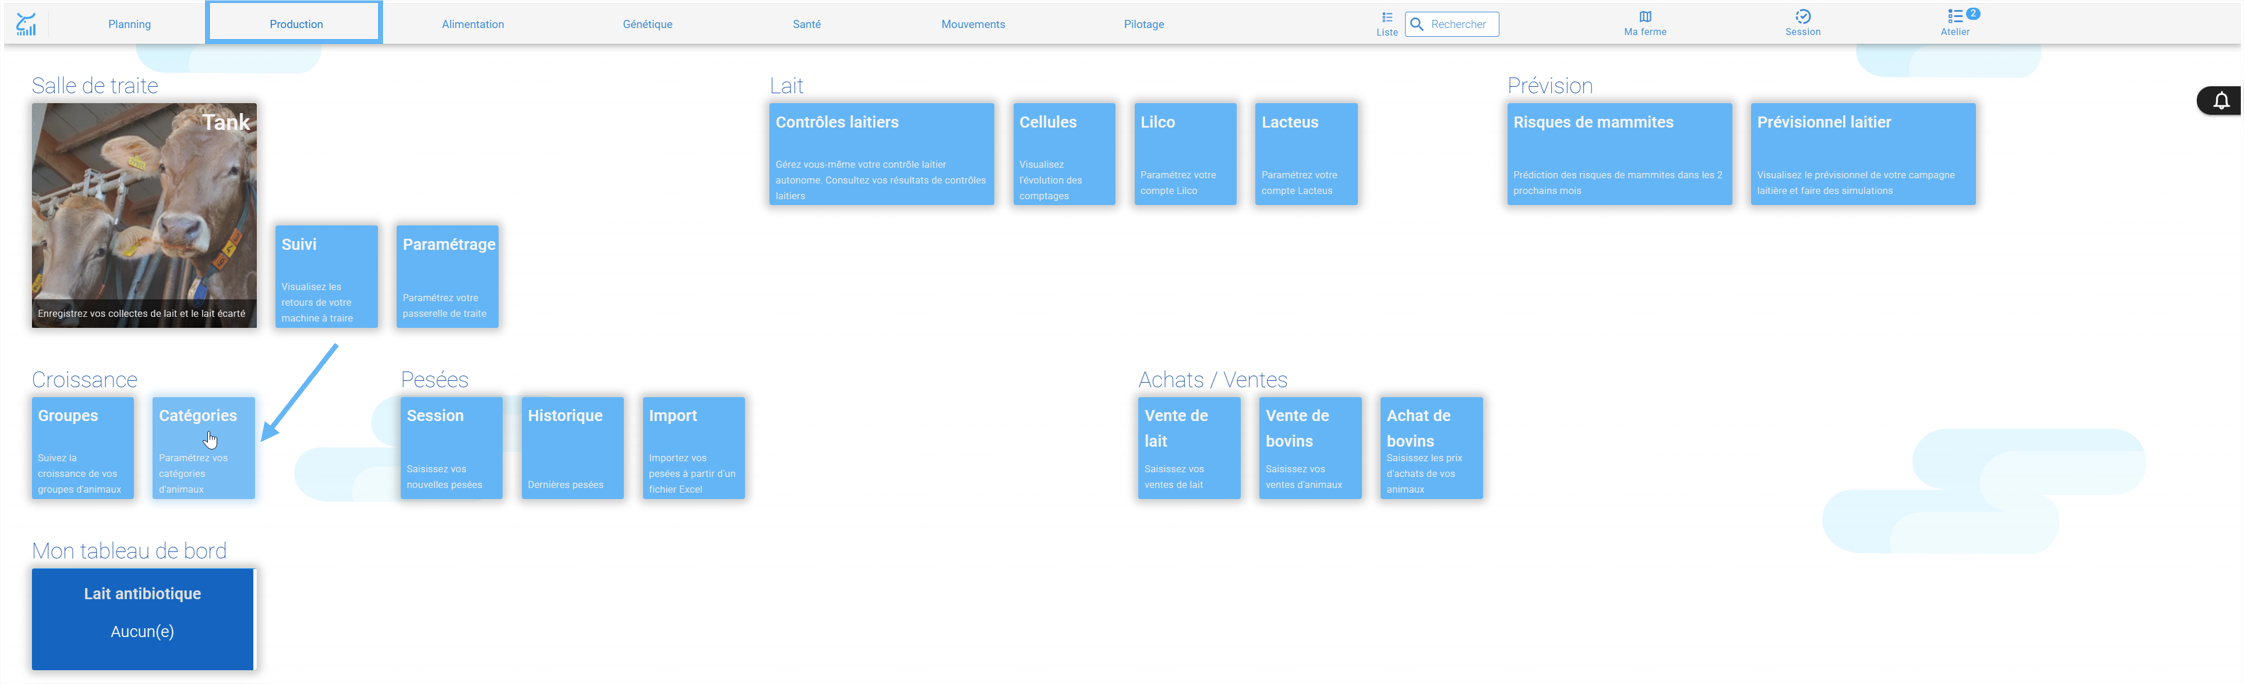Open the Vente de lait tile

pos(1189,448)
